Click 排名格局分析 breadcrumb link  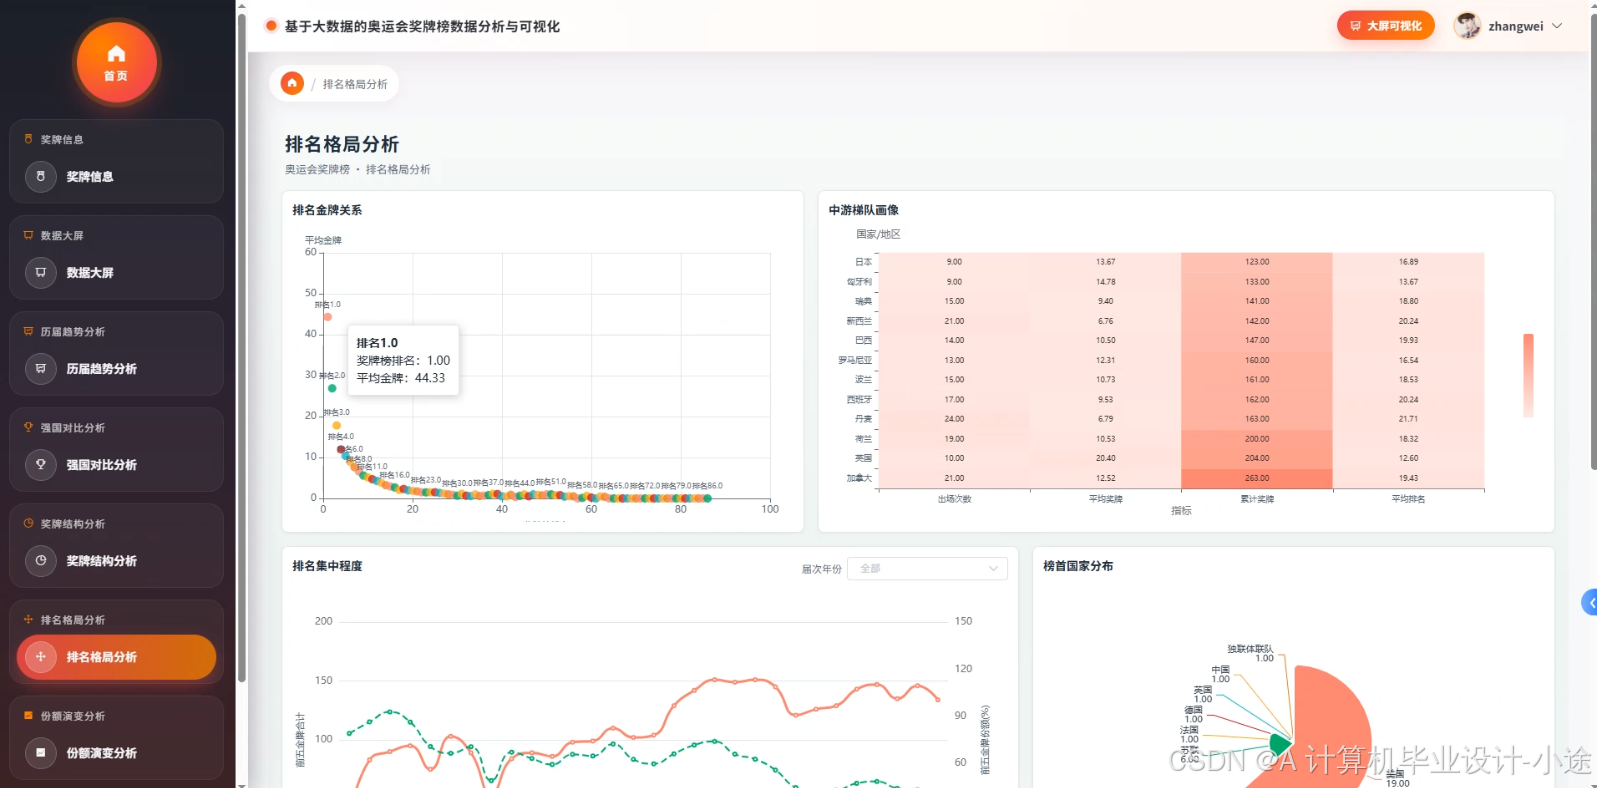coord(355,85)
